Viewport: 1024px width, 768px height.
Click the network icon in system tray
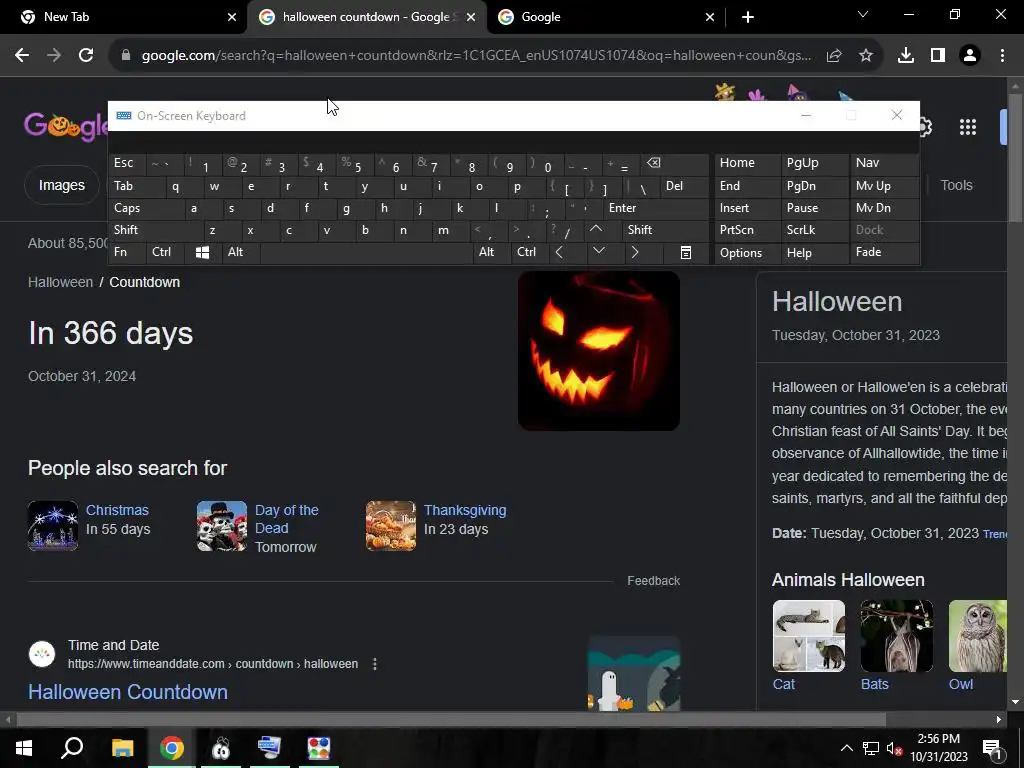pyautogui.click(x=871, y=748)
